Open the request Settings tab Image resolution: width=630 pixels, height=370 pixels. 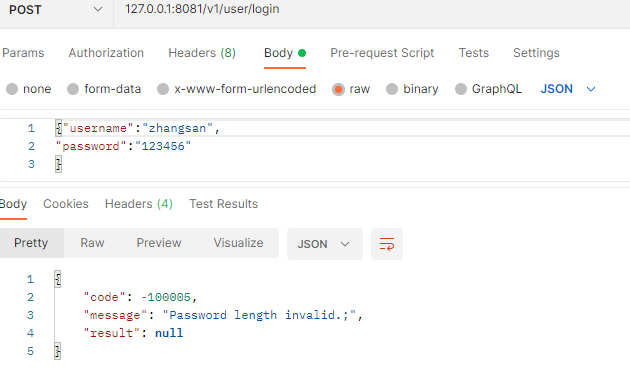pos(536,53)
